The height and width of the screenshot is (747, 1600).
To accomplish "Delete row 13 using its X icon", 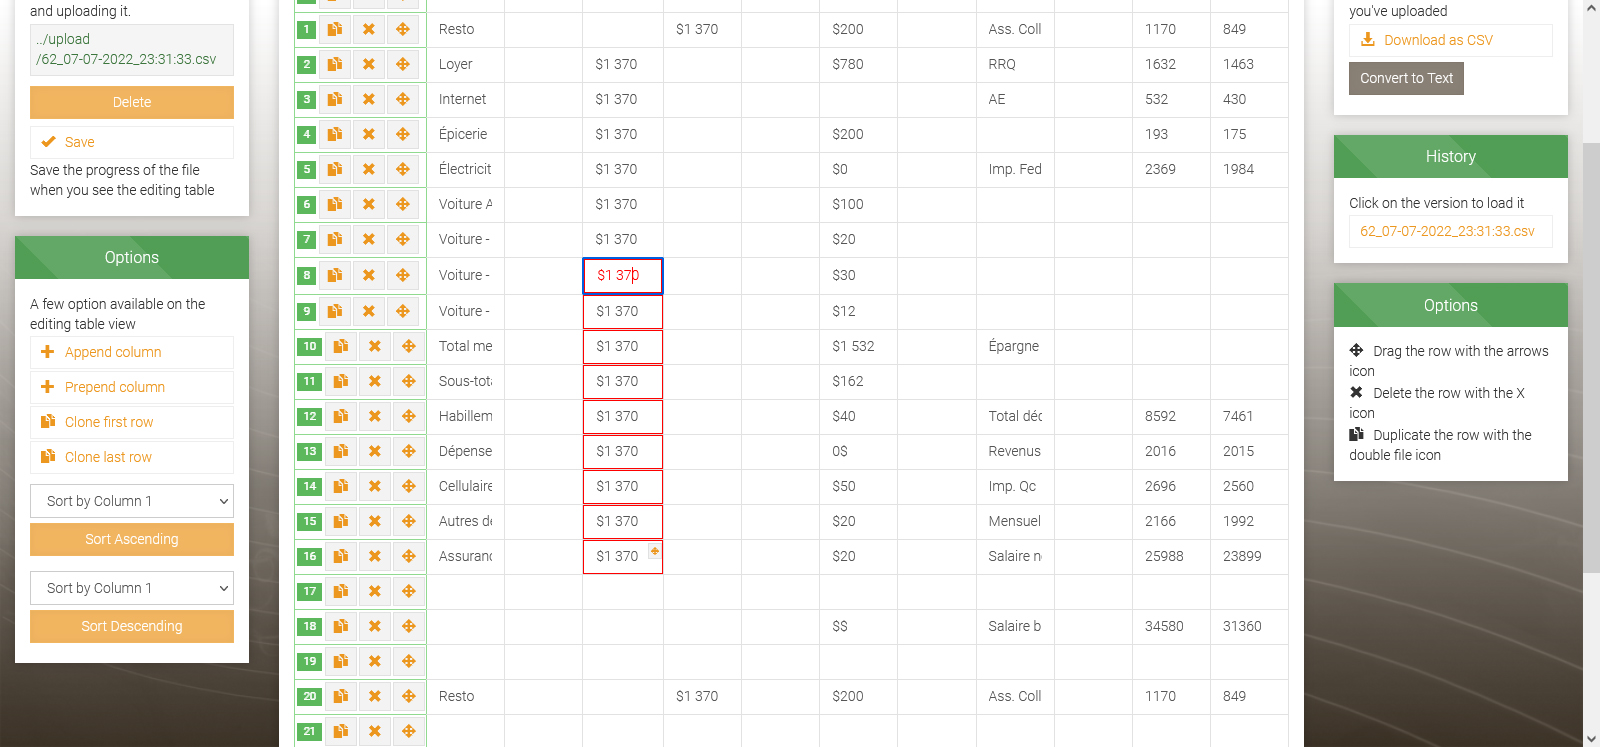I will 375,451.
